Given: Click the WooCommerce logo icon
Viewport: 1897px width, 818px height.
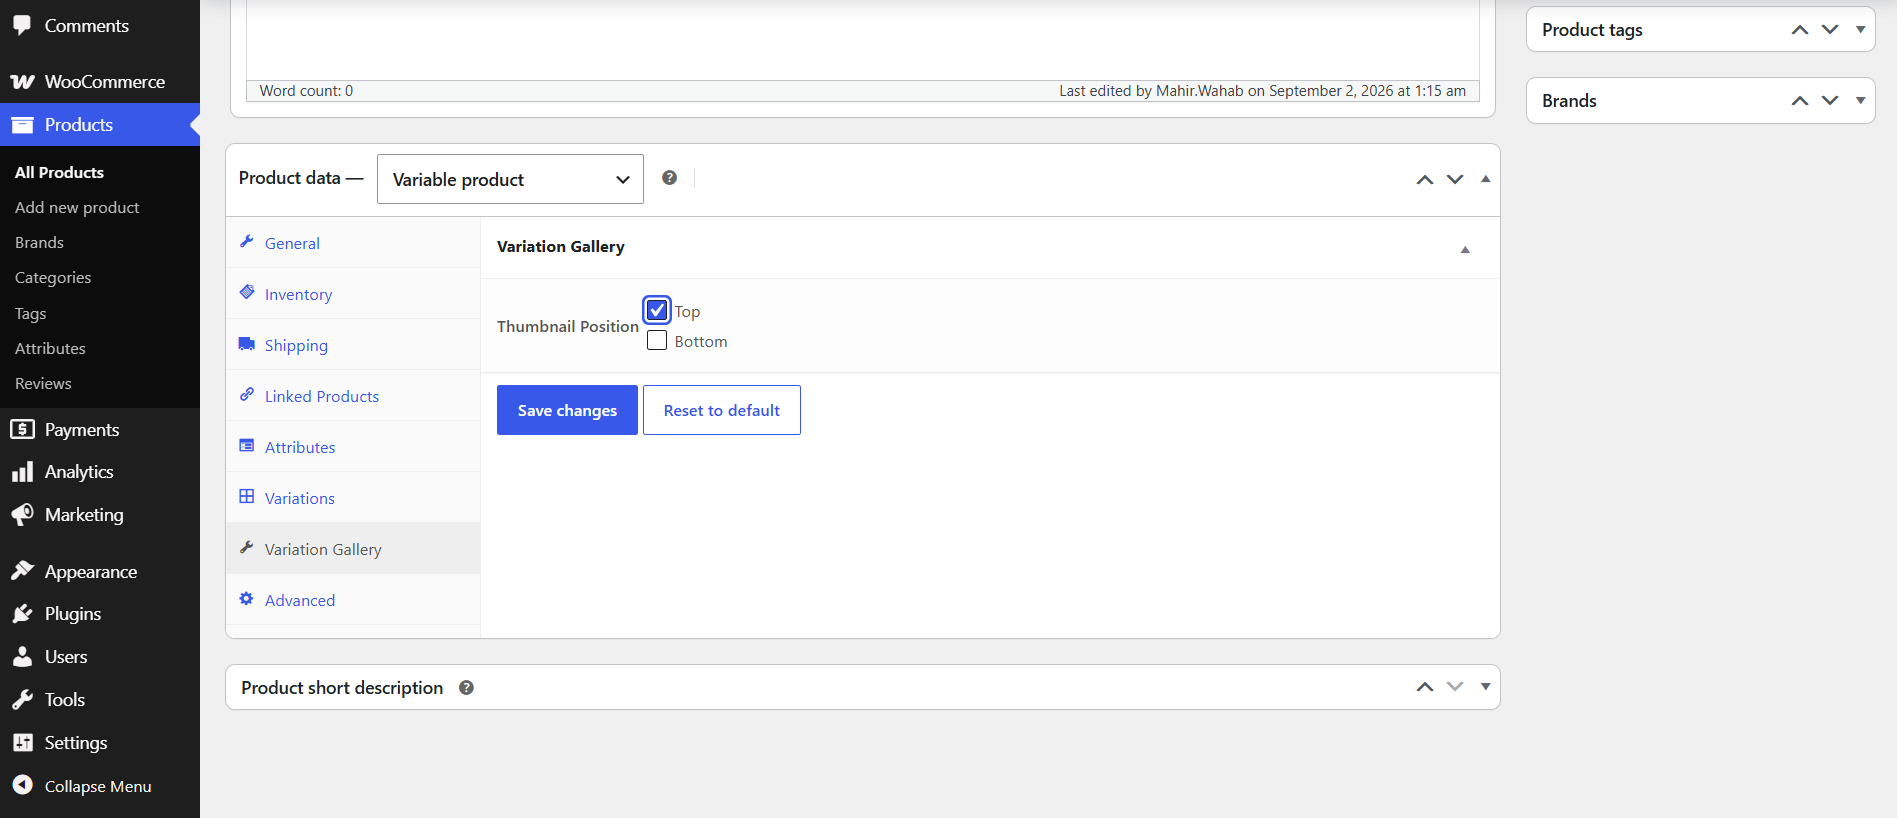Looking at the screenshot, I should pyautogui.click(x=22, y=82).
